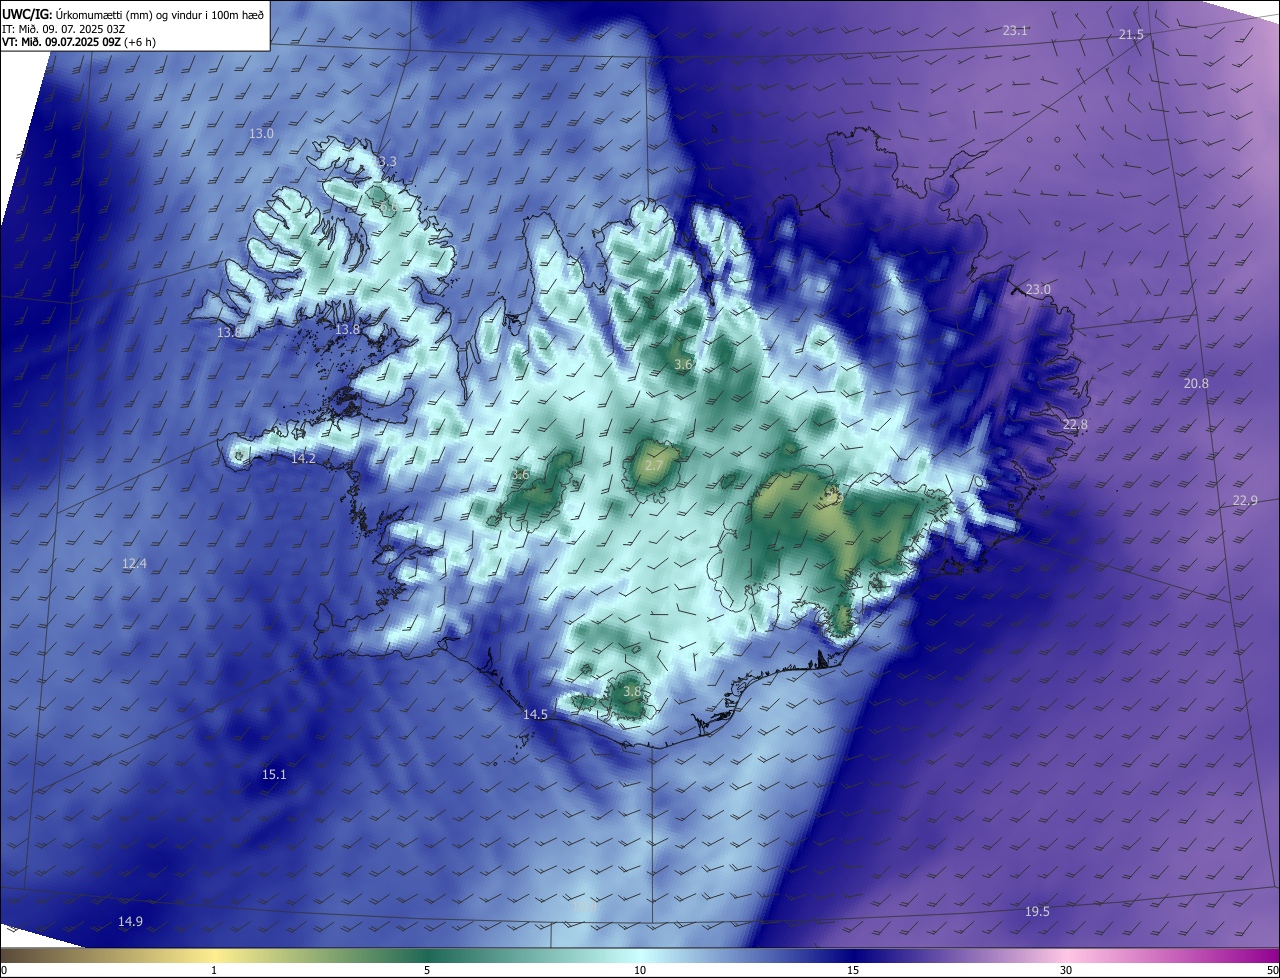The width and height of the screenshot is (1280, 978).
Task: Click the 13.0 value label
Action: tap(261, 133)
